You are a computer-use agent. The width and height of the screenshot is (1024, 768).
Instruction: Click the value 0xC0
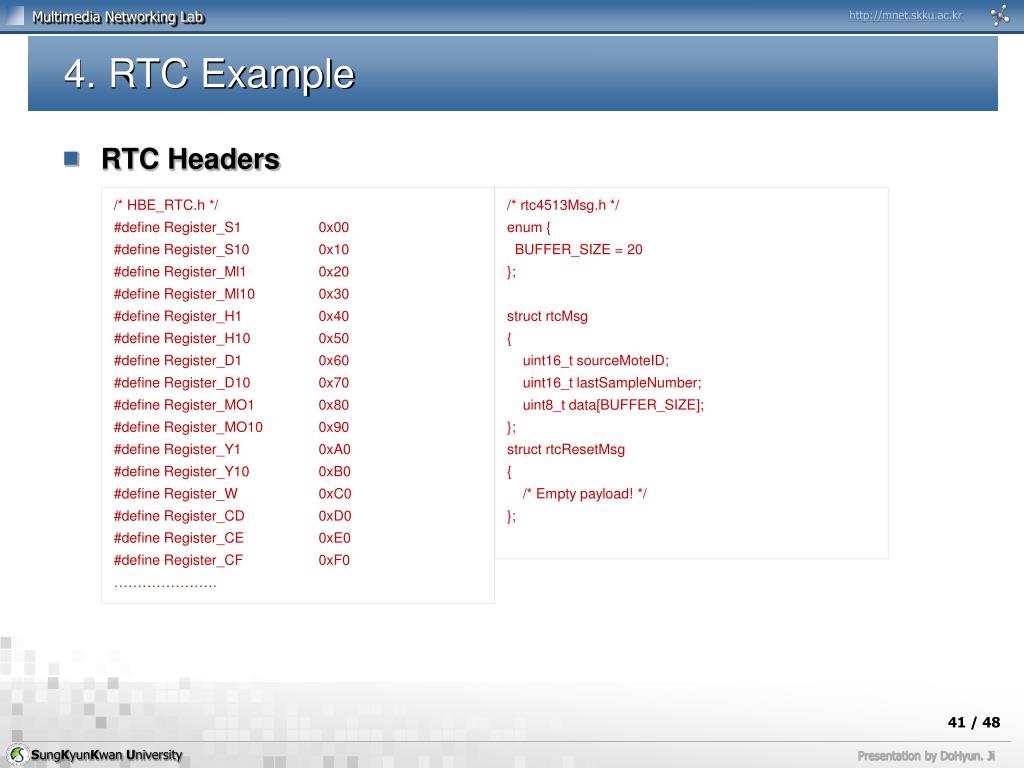(335, 494)
